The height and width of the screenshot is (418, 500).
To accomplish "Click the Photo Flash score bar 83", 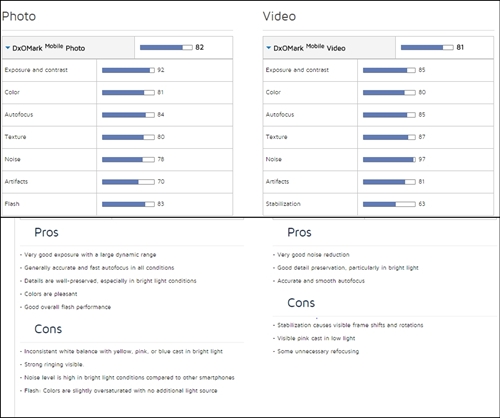I will tap(128, 204).
